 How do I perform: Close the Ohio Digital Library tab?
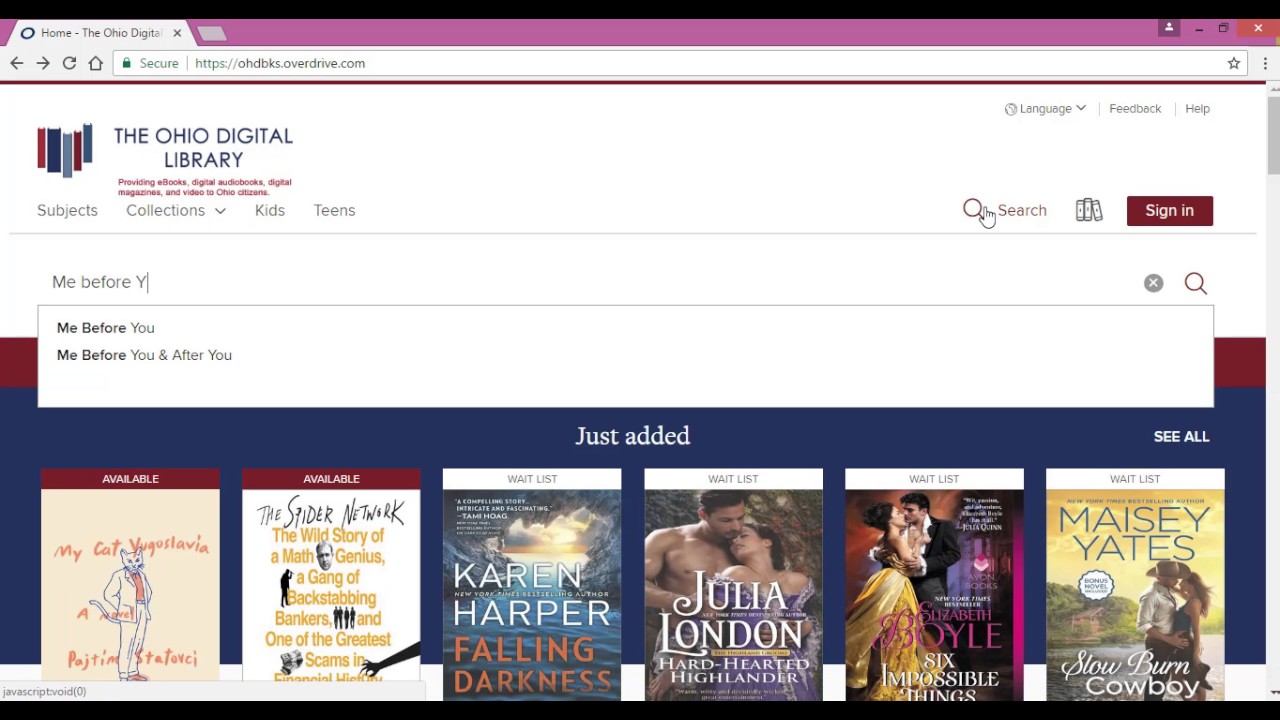pyautogui.click(x=177, y=33)
